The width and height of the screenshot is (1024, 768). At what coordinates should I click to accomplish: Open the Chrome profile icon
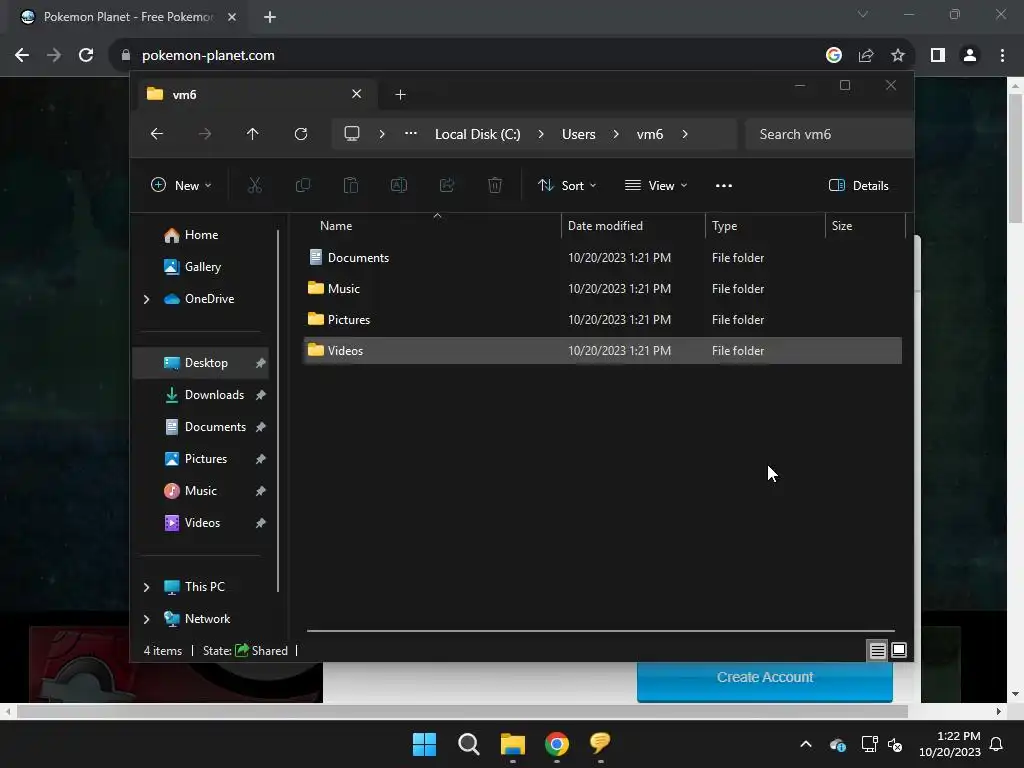970,56
